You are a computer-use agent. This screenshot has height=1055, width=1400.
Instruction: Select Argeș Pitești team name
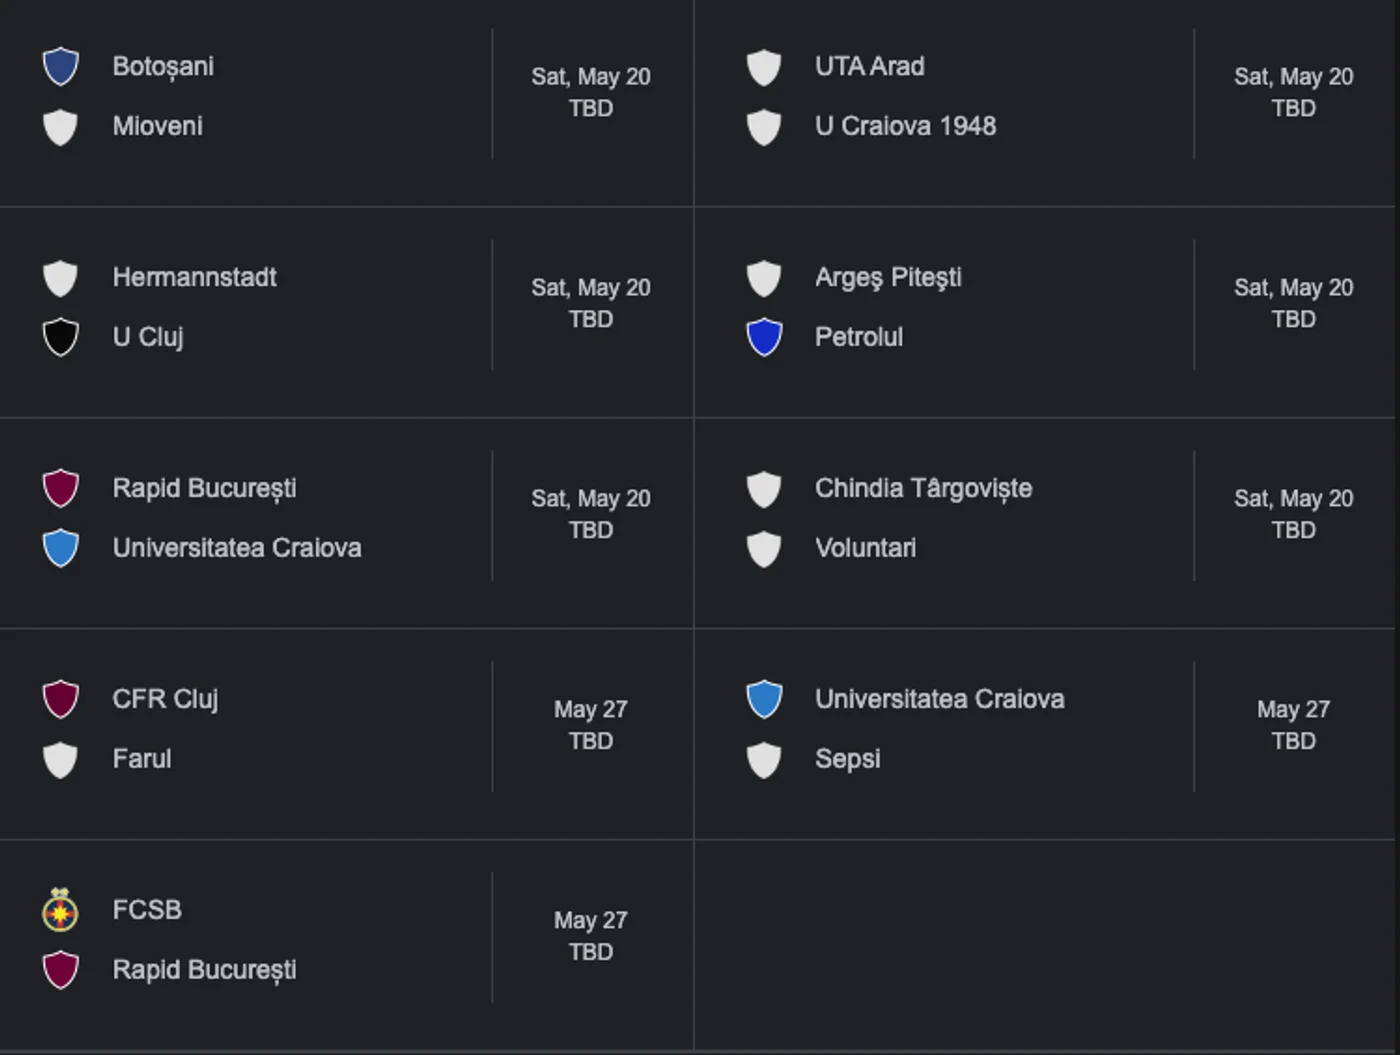pyautogui.click(x=889, y=277)
